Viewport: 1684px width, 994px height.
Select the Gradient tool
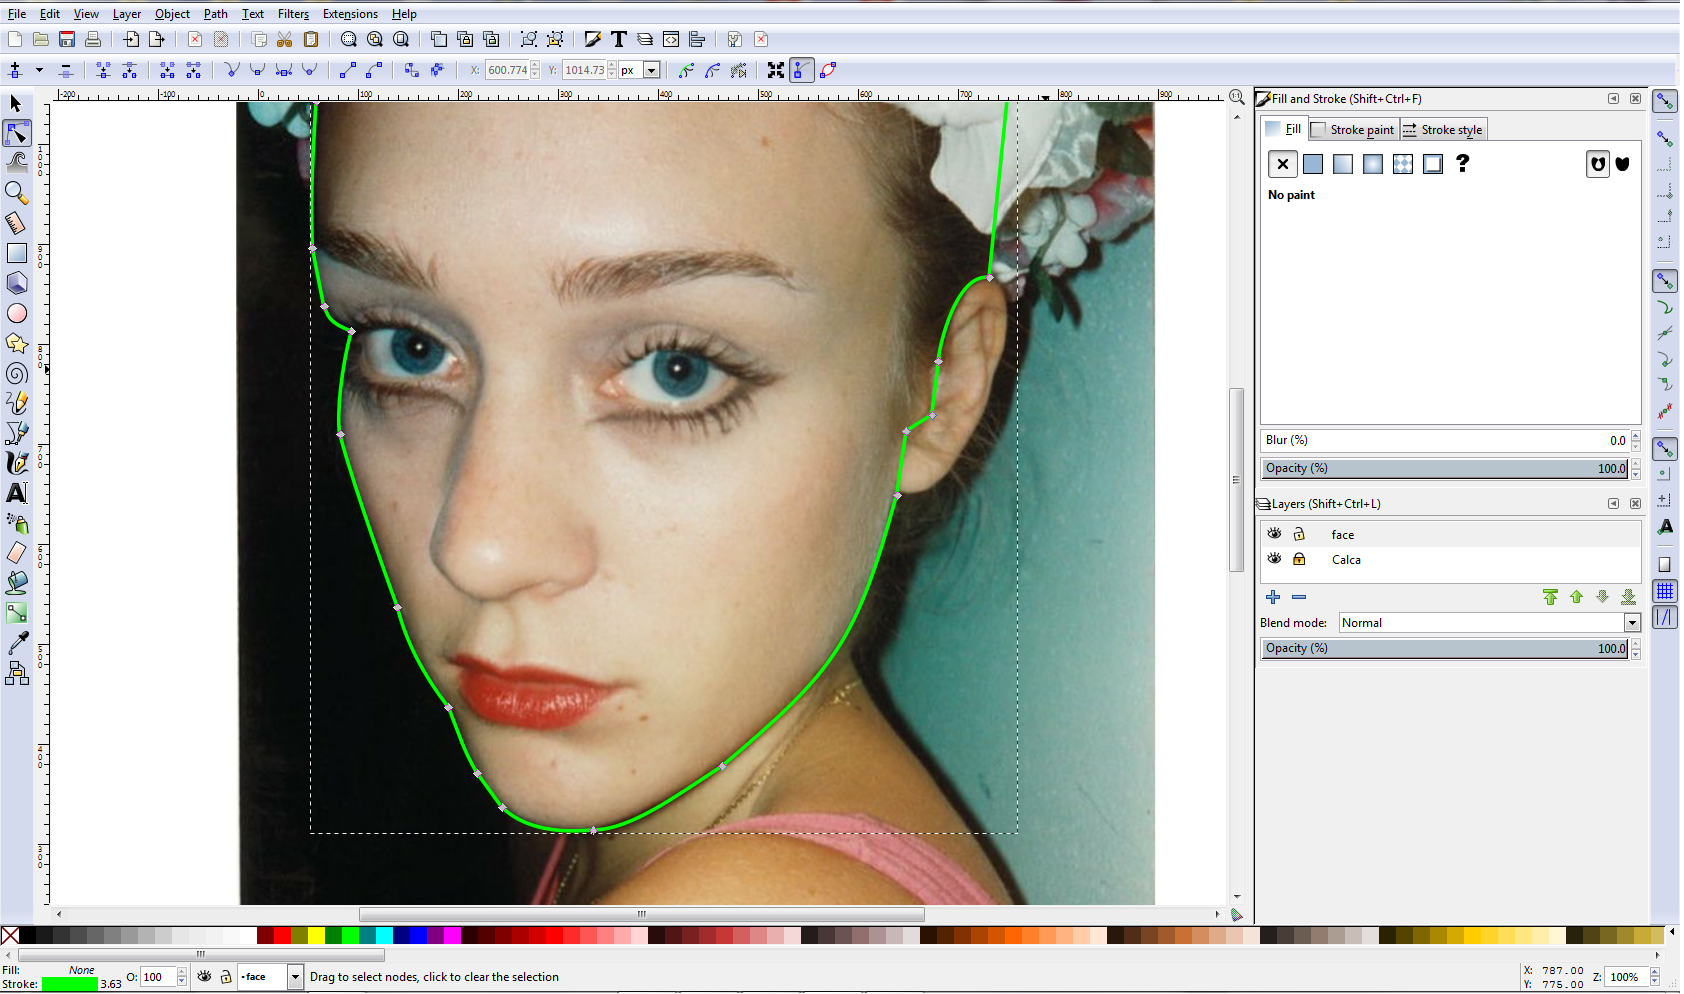pos(17,613)
